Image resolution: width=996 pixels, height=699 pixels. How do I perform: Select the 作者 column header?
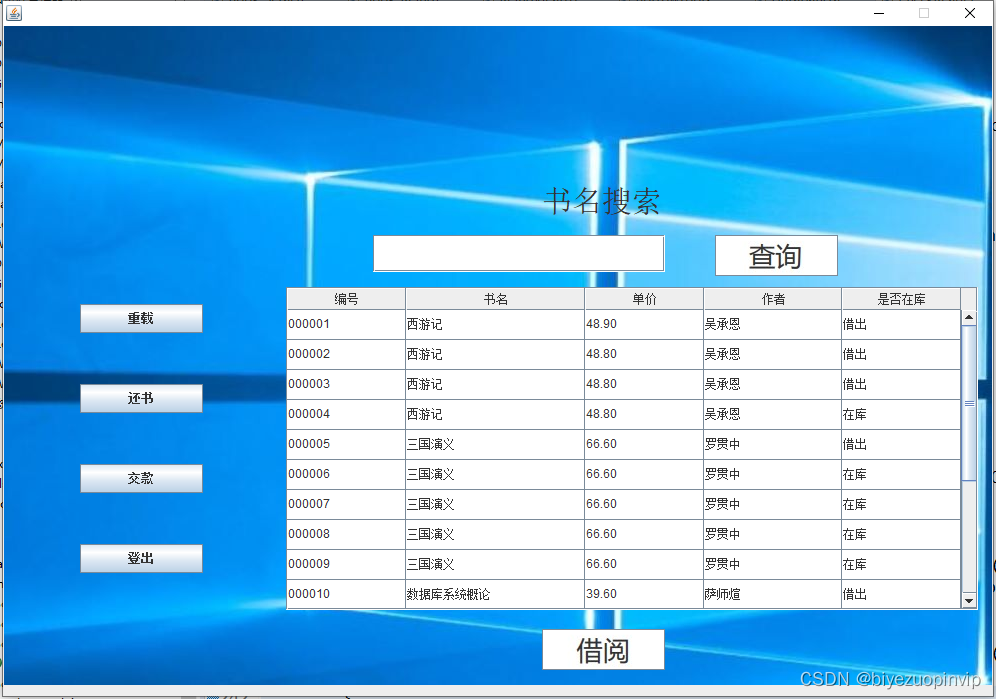pyautogui.click(x=772, y=299)
